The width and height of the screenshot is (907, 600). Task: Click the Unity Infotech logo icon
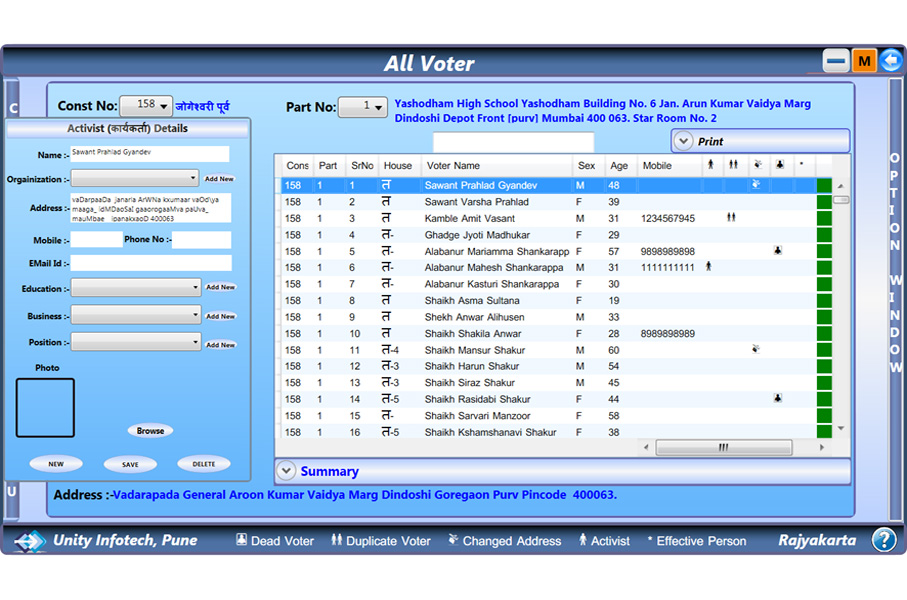pyautogui.click(x=30, y=541)
